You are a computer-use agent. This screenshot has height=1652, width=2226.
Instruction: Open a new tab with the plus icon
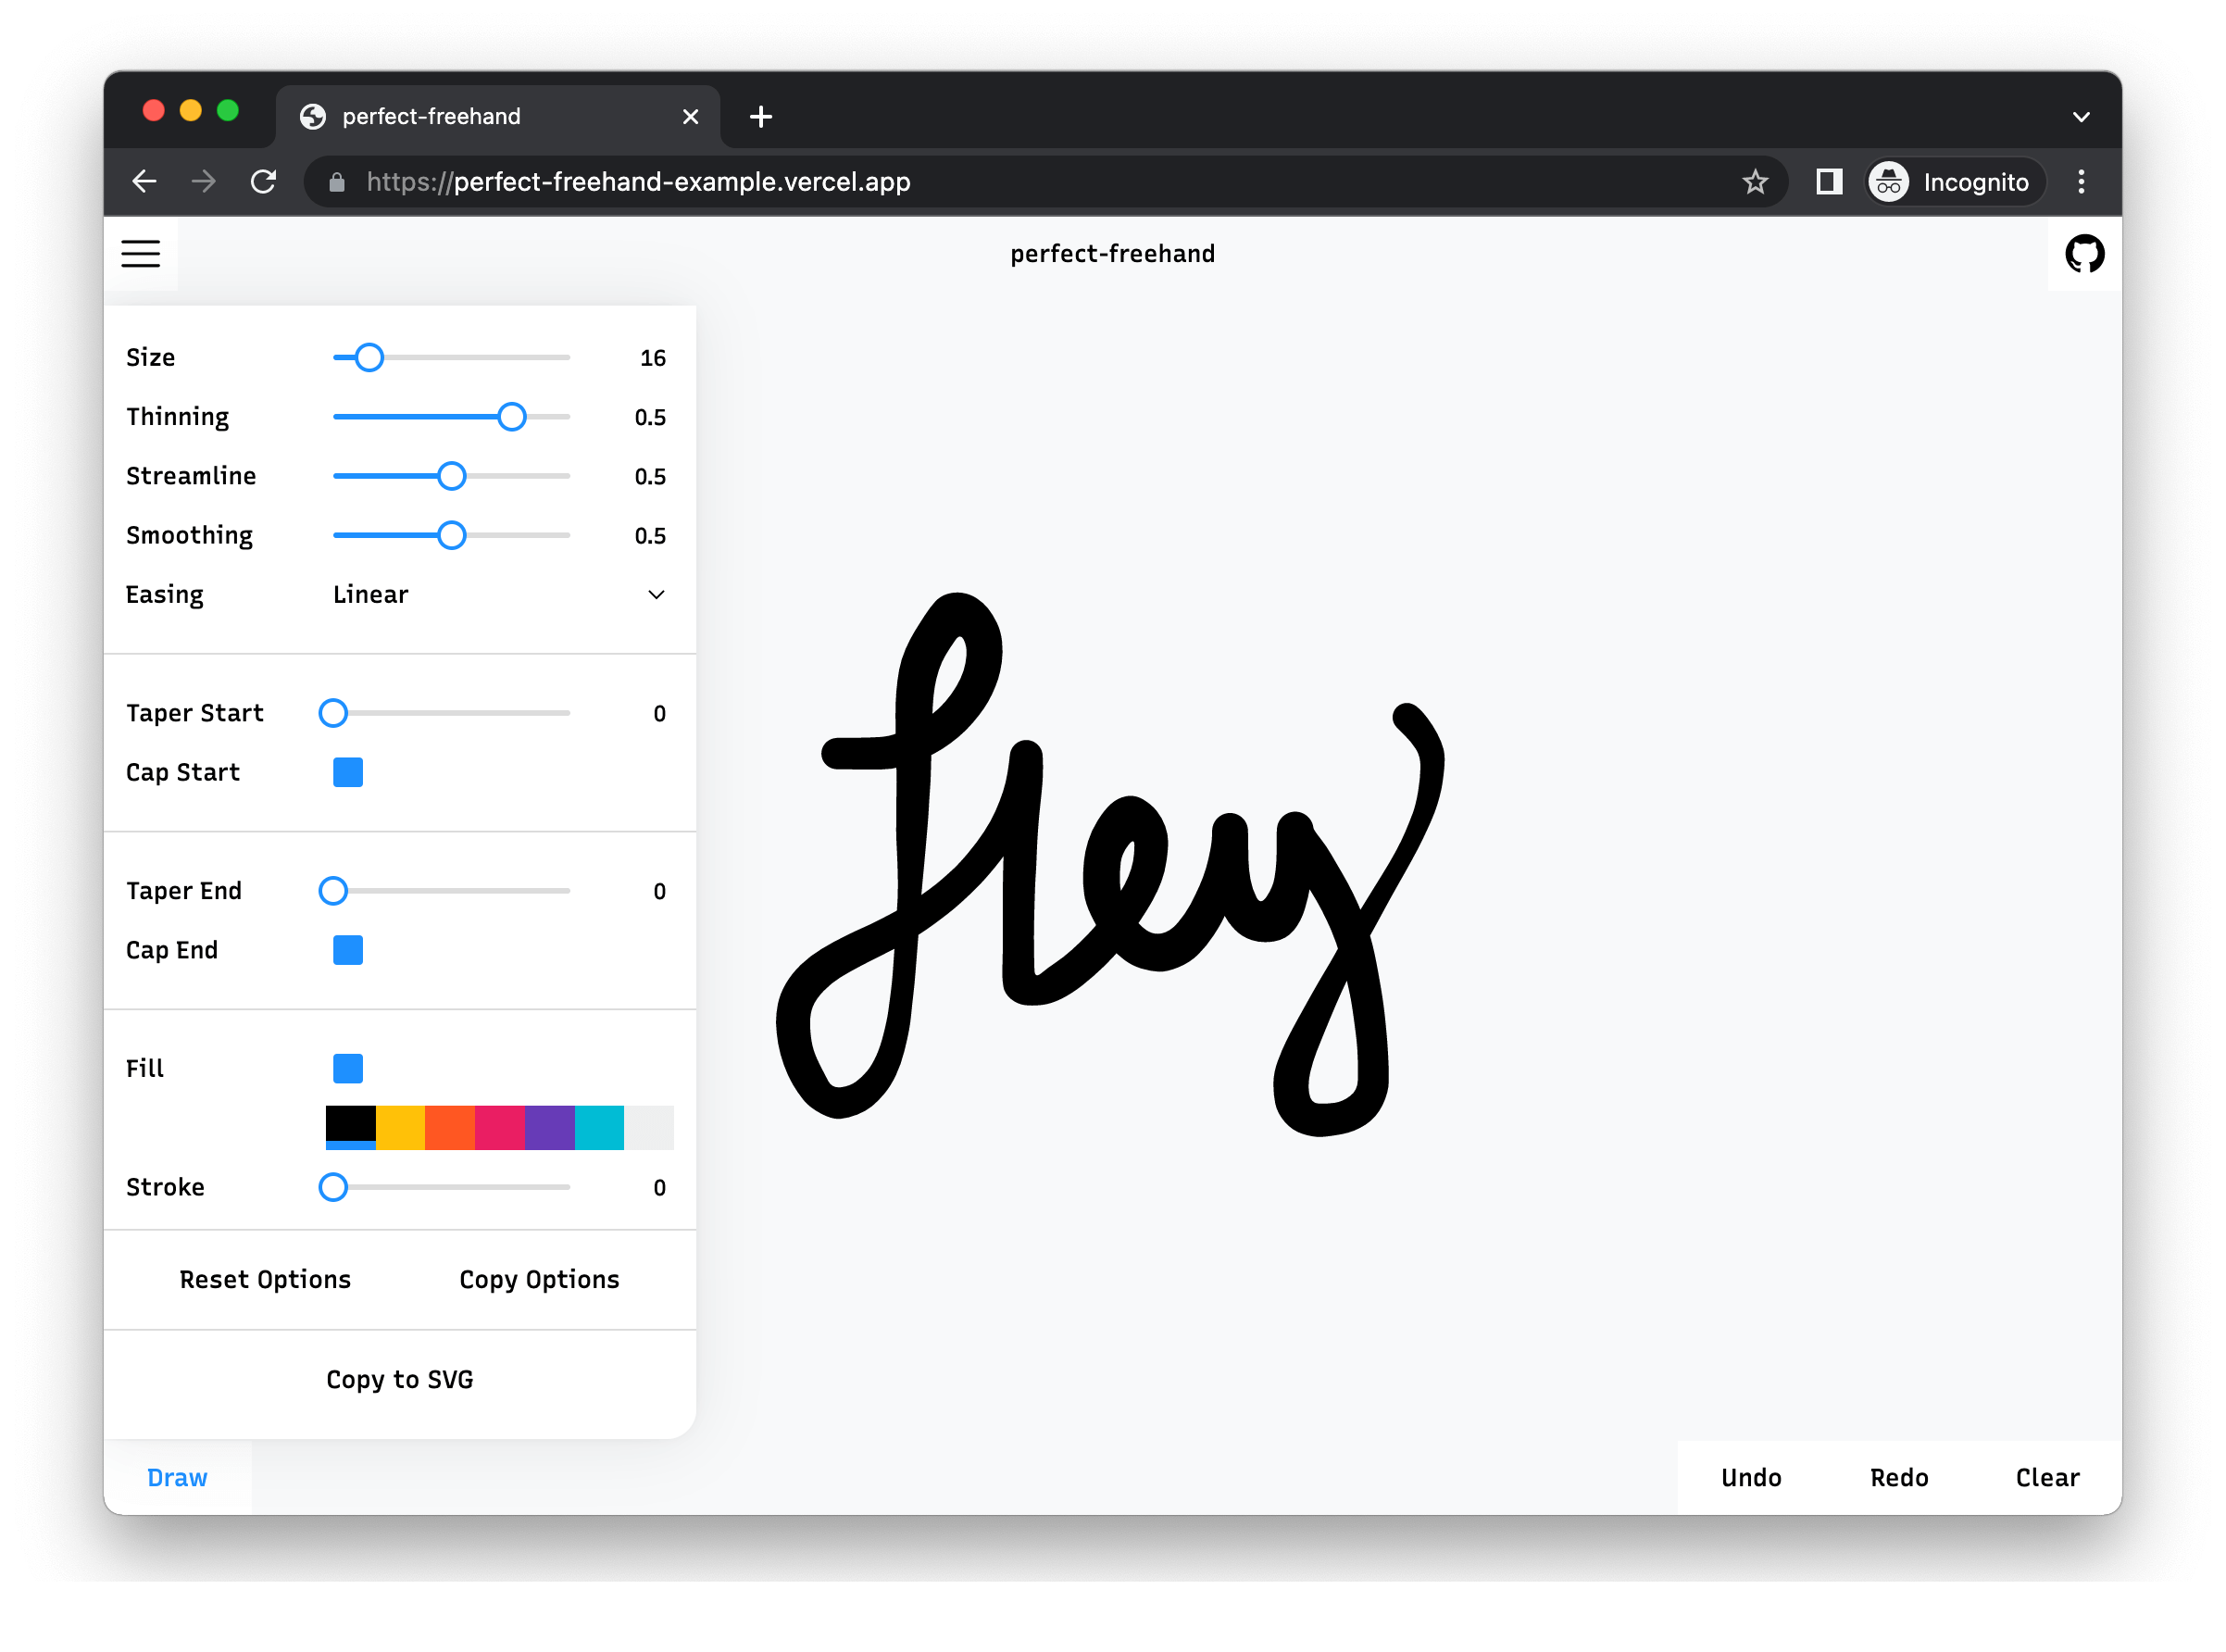(x=761, y=117)
